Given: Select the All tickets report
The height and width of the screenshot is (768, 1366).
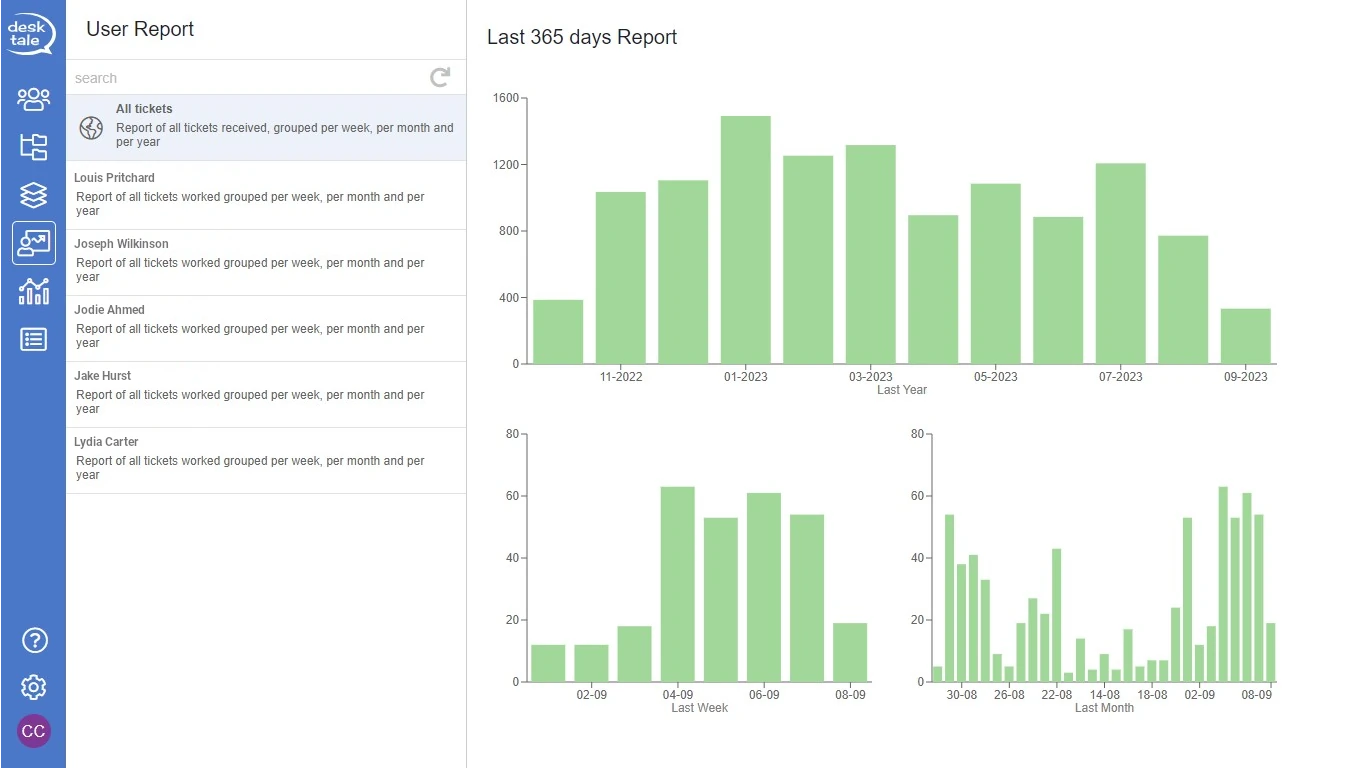Looking at the screenshot, I should coord(266,127).
